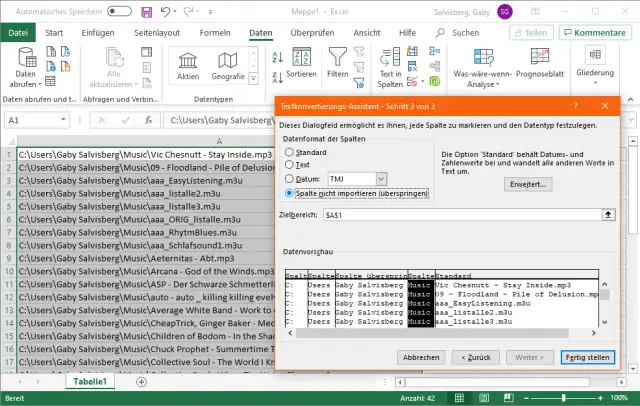Click Text in Spalten icon
Screen dimensions: 640x406
coord(390,66)
